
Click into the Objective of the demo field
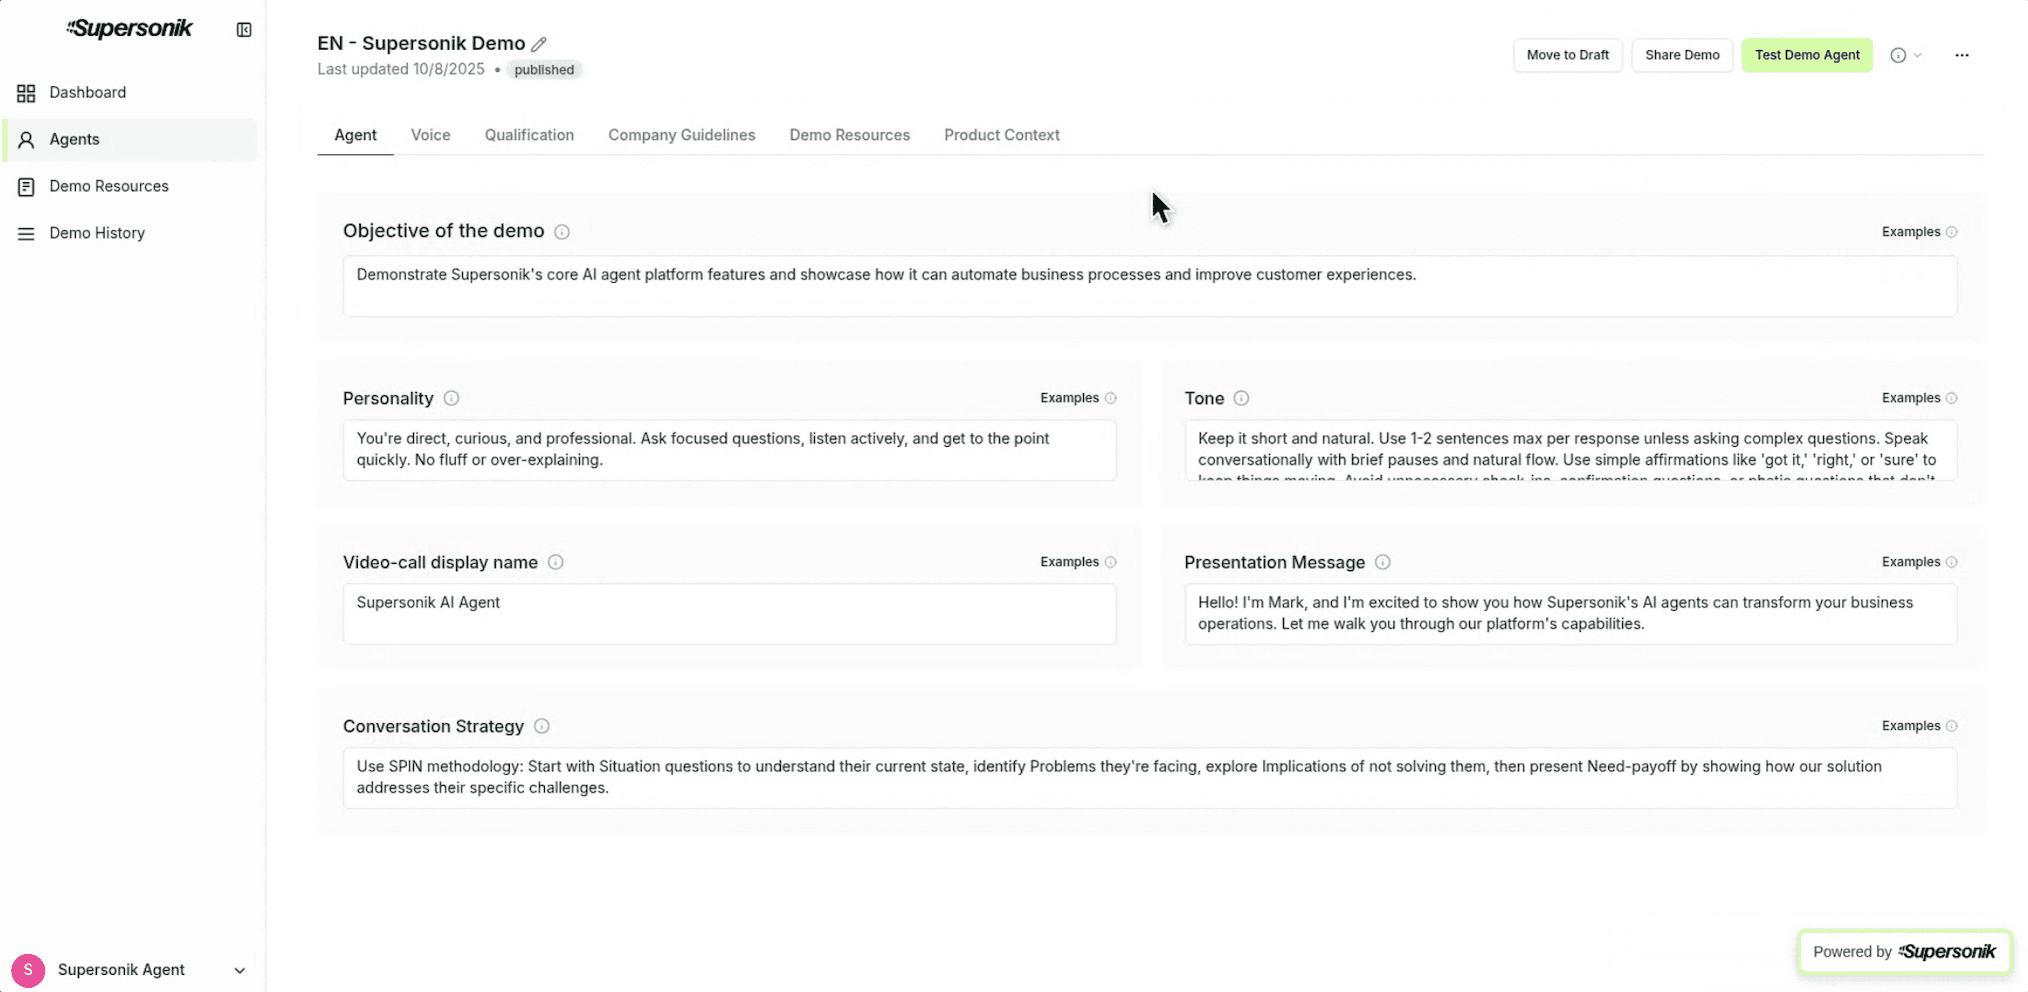1150,286
